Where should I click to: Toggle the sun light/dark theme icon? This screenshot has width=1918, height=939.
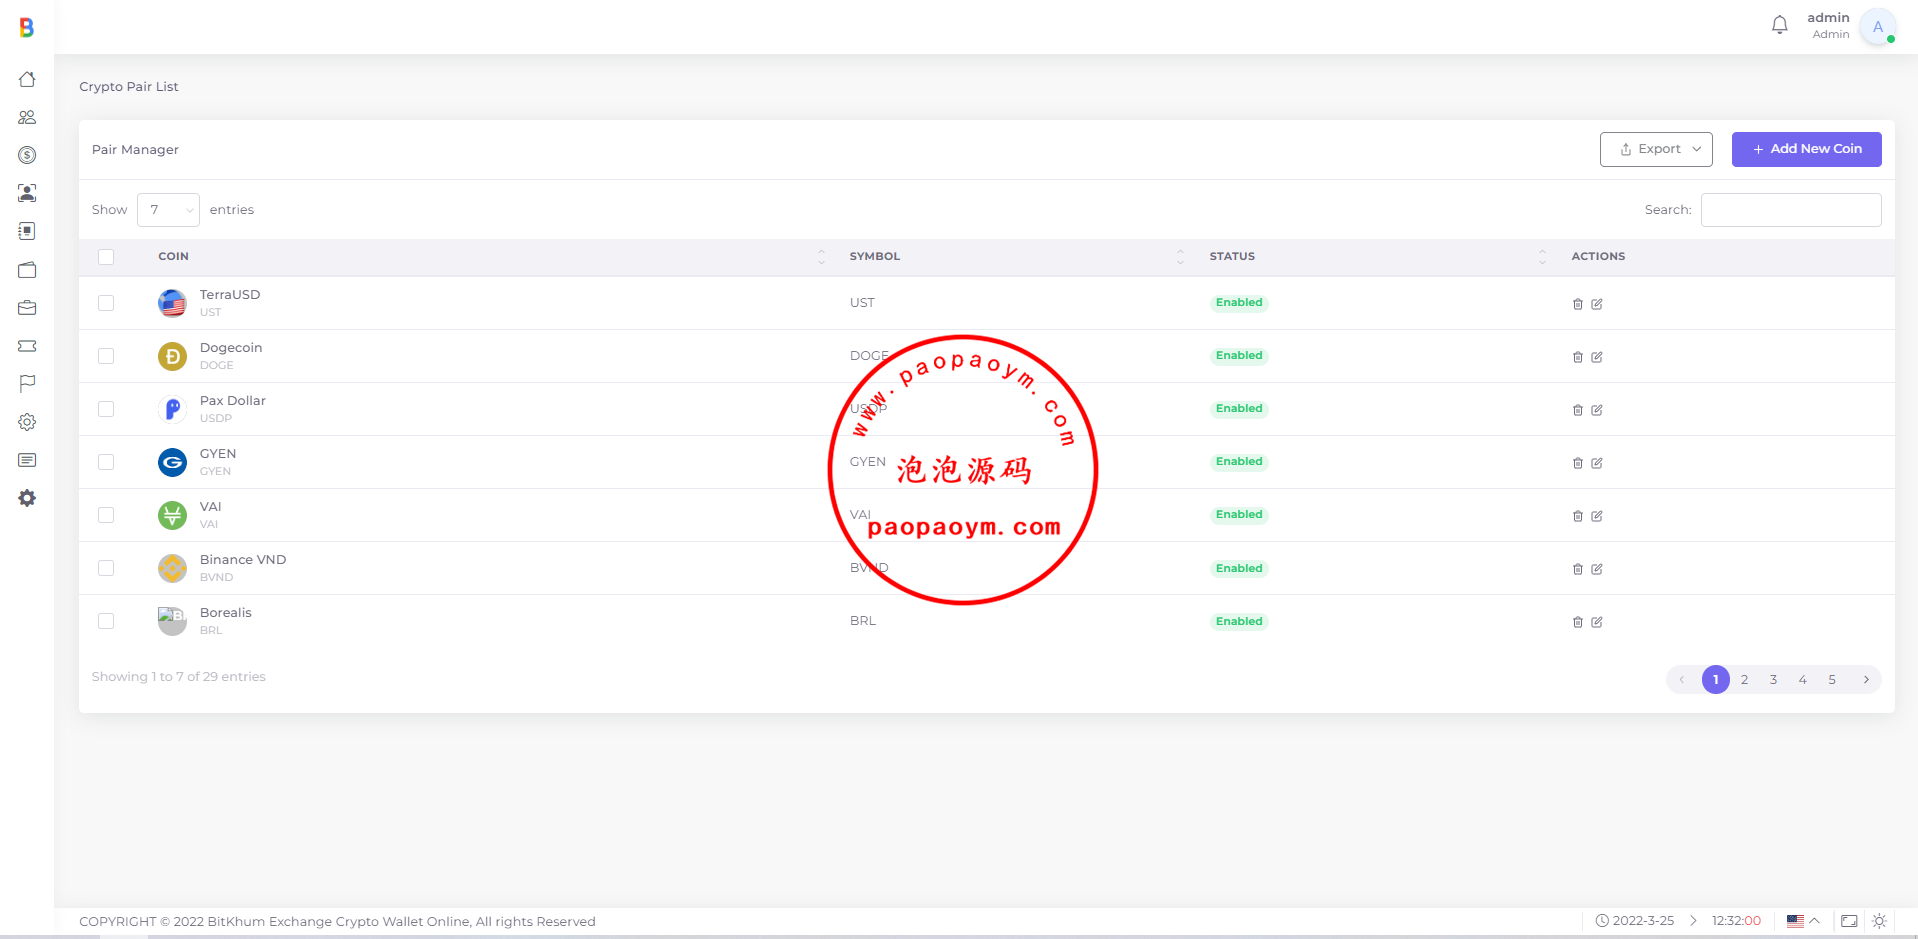tap(1879, 921)
